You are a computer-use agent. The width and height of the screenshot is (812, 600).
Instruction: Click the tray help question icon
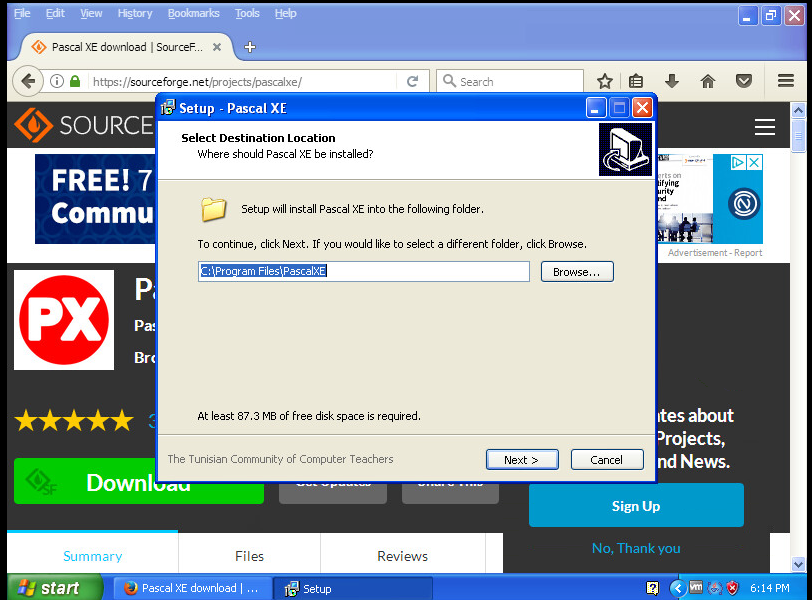pyautogui.click(x=652, y=588)
